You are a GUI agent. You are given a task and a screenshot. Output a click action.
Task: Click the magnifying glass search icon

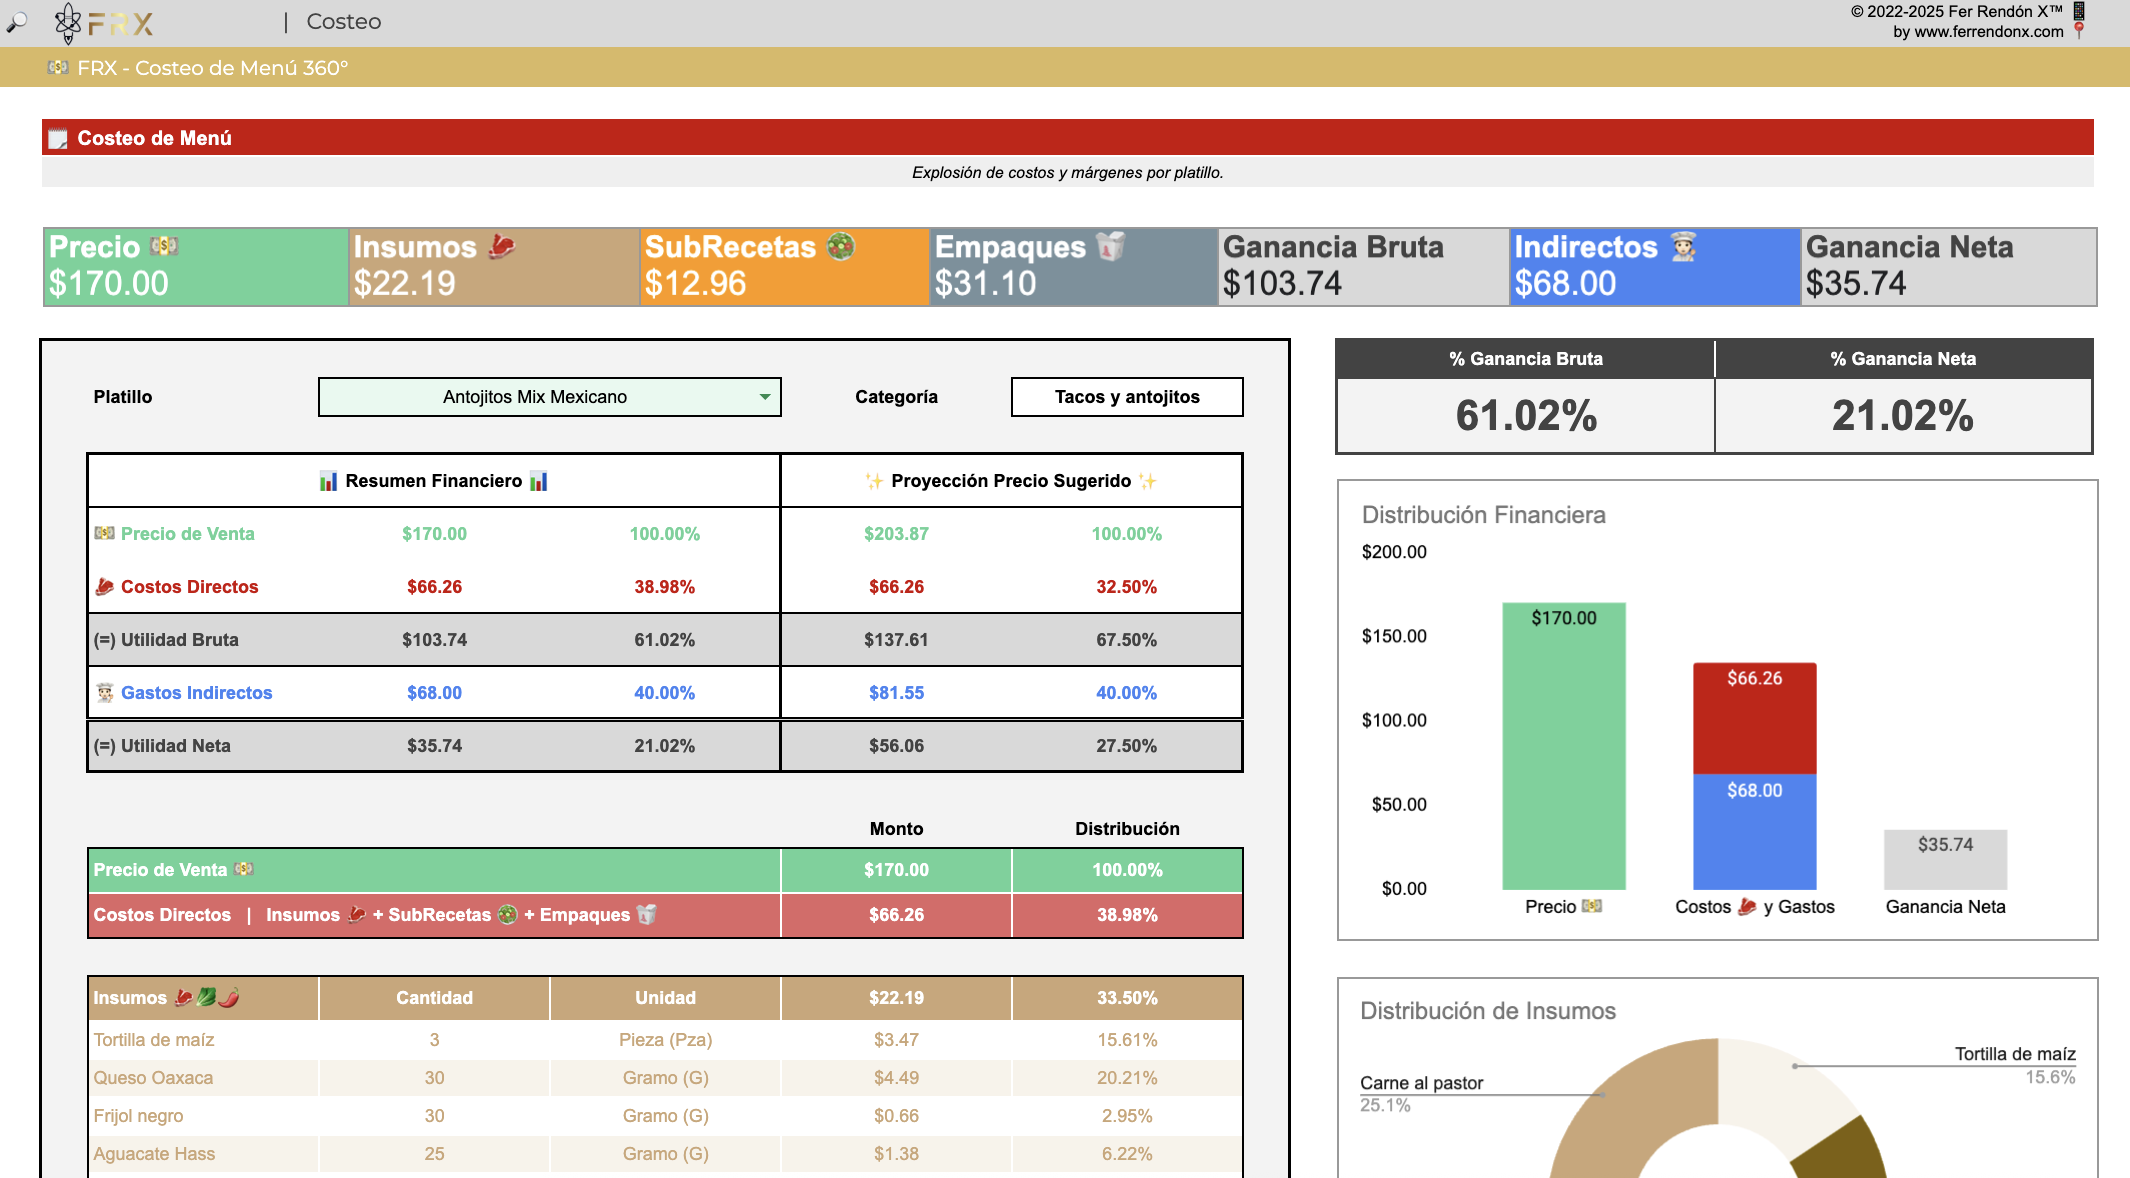coord(17,21)
